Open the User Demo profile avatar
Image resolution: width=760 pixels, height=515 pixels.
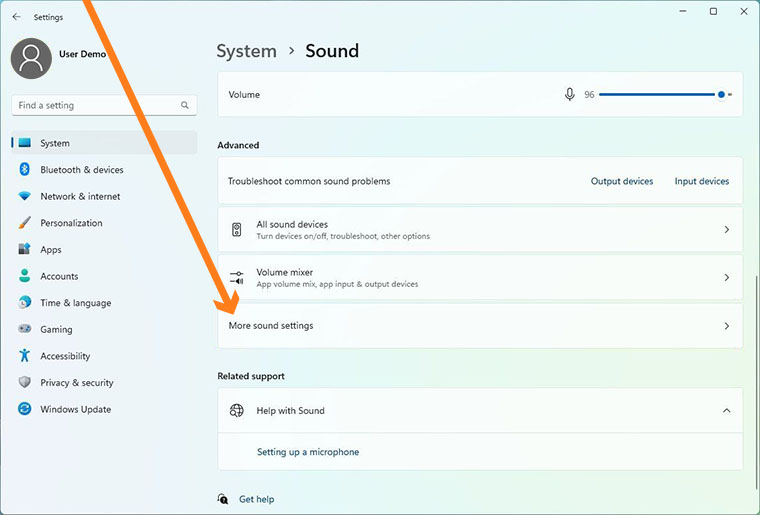(x=31, y=59)
